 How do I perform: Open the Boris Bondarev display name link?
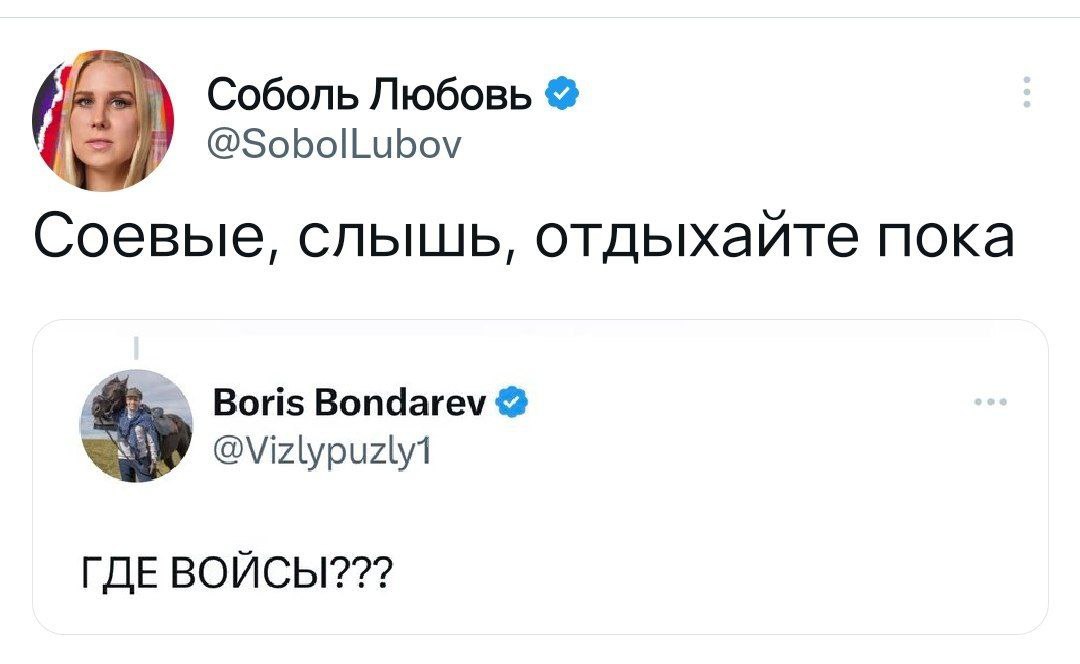[x=350, y=404]
